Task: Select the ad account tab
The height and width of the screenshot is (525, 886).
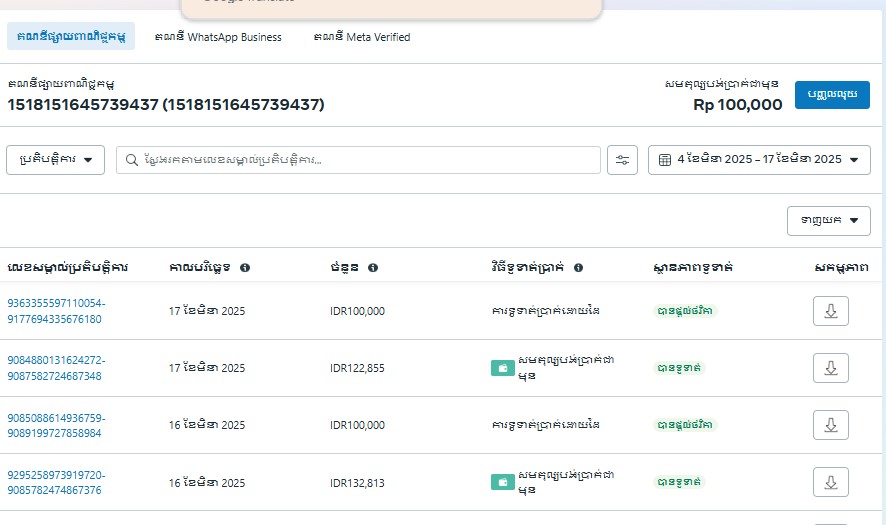Action: click(71, 37)
